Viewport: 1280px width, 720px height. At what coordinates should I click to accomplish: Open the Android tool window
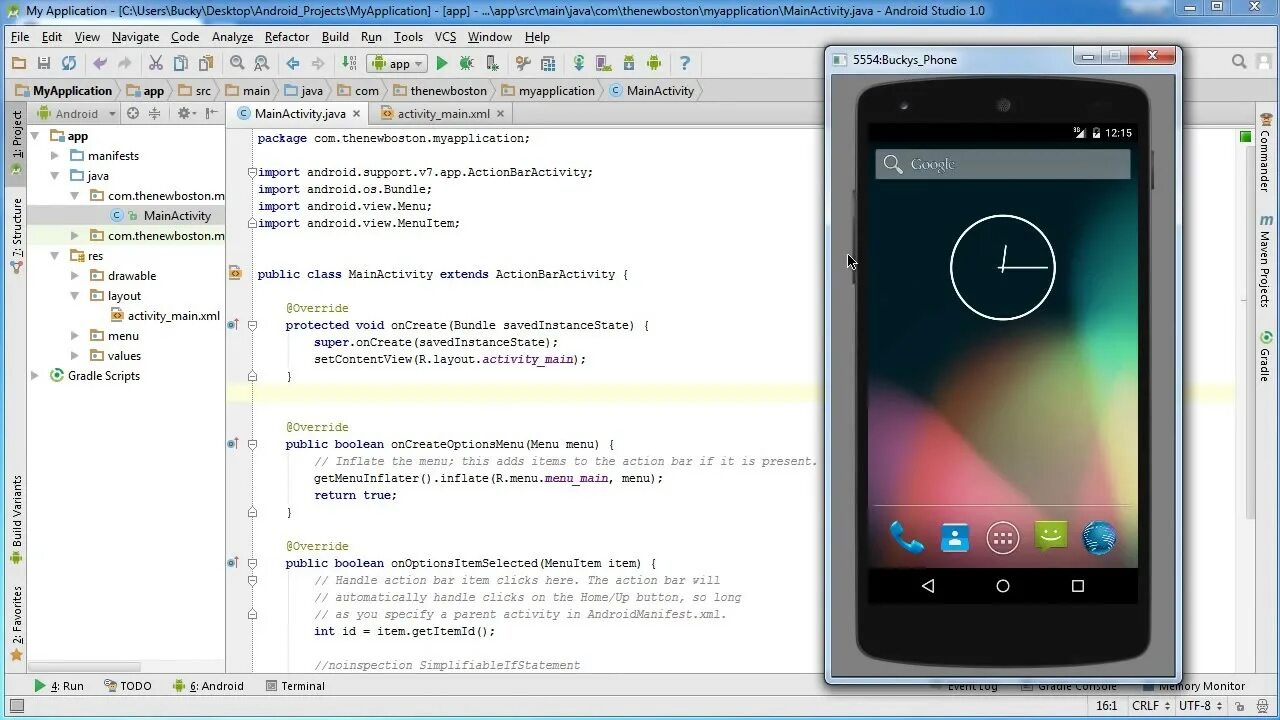tap(208, 686)
